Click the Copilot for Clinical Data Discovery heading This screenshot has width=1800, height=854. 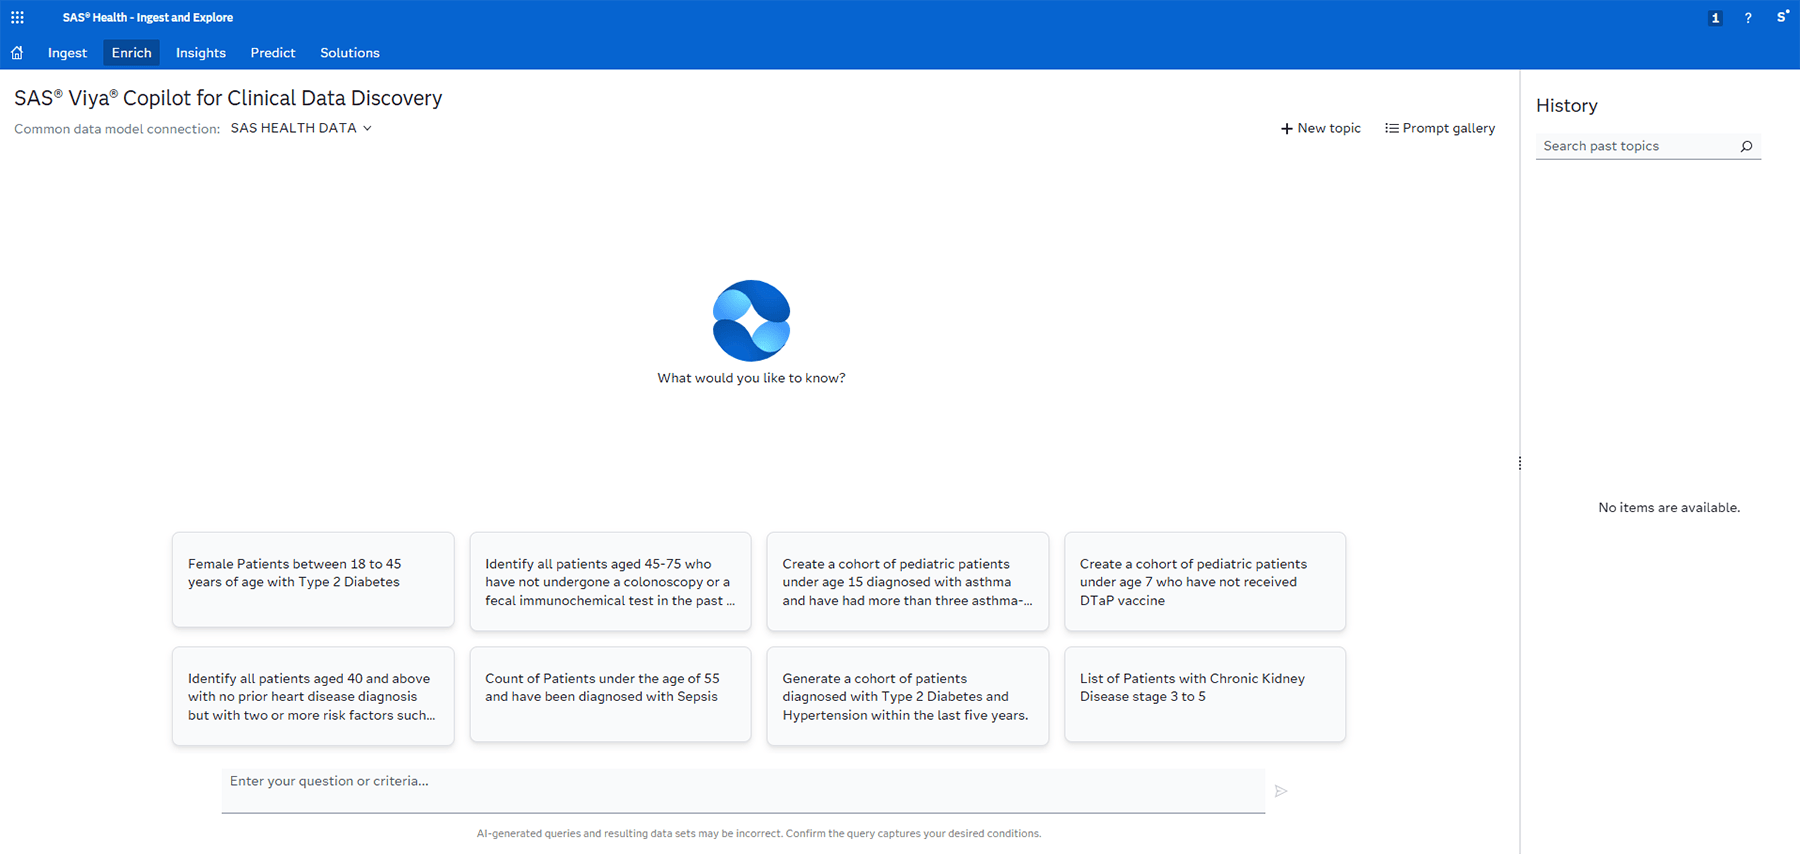pyautogui.click(x=228, y=98)
